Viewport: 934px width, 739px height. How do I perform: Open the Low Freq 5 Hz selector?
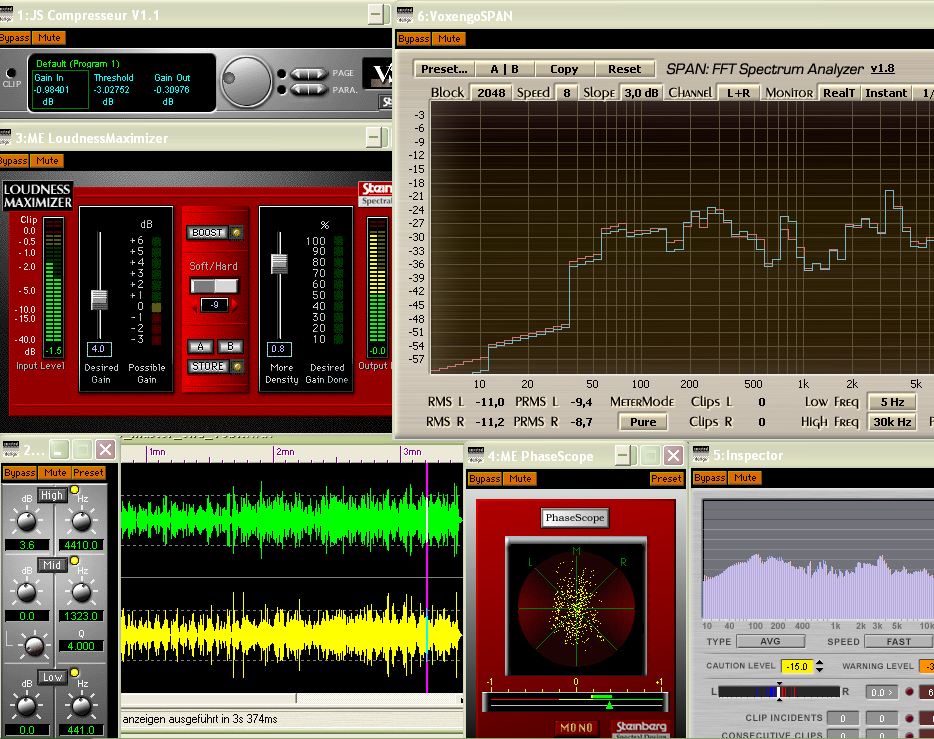892,402
